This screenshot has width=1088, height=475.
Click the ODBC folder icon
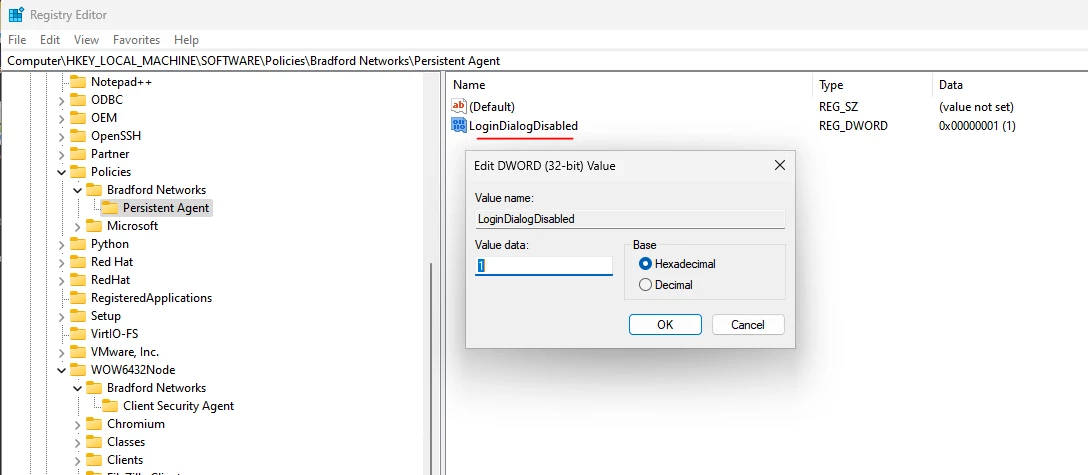pyautogui.click(x=78, y=99)
